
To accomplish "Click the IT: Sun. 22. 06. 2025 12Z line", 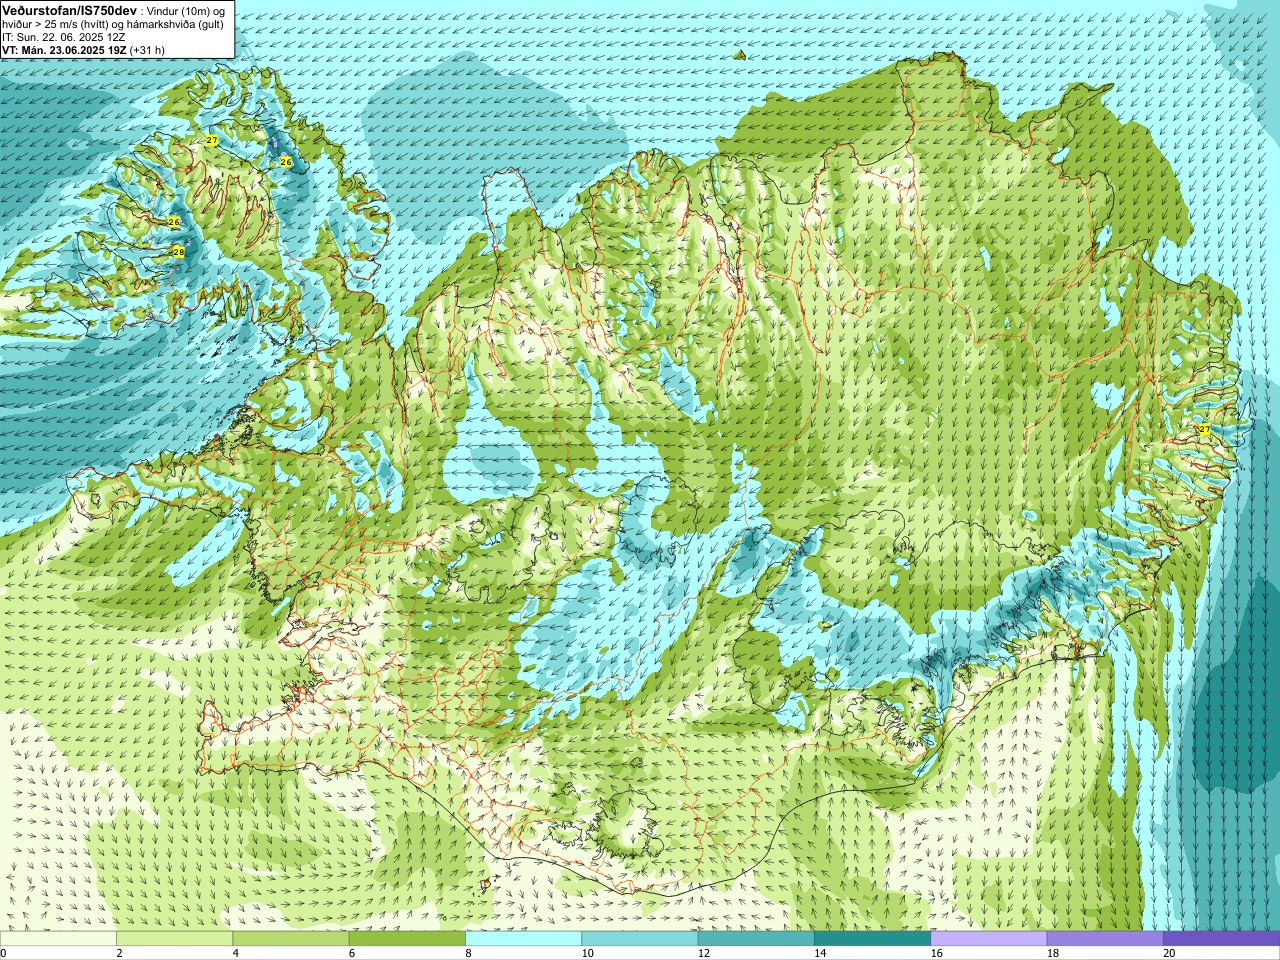I will click(63, 36).
